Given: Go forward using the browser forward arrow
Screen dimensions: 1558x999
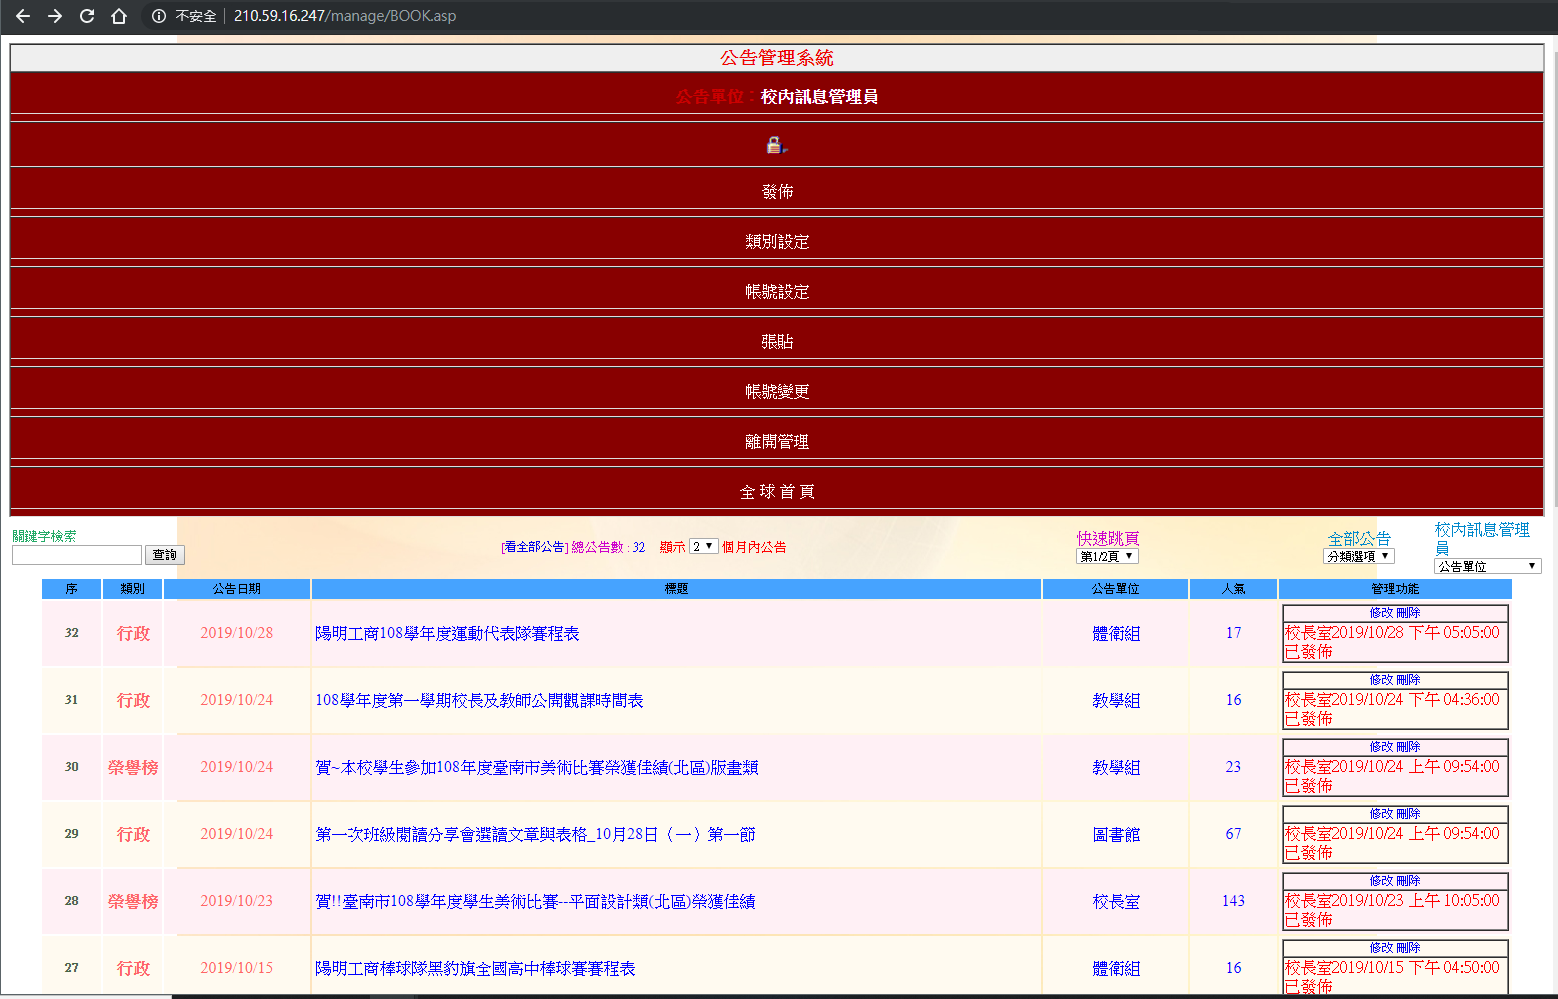Looking at the screenshot, I should click(55, 16).
